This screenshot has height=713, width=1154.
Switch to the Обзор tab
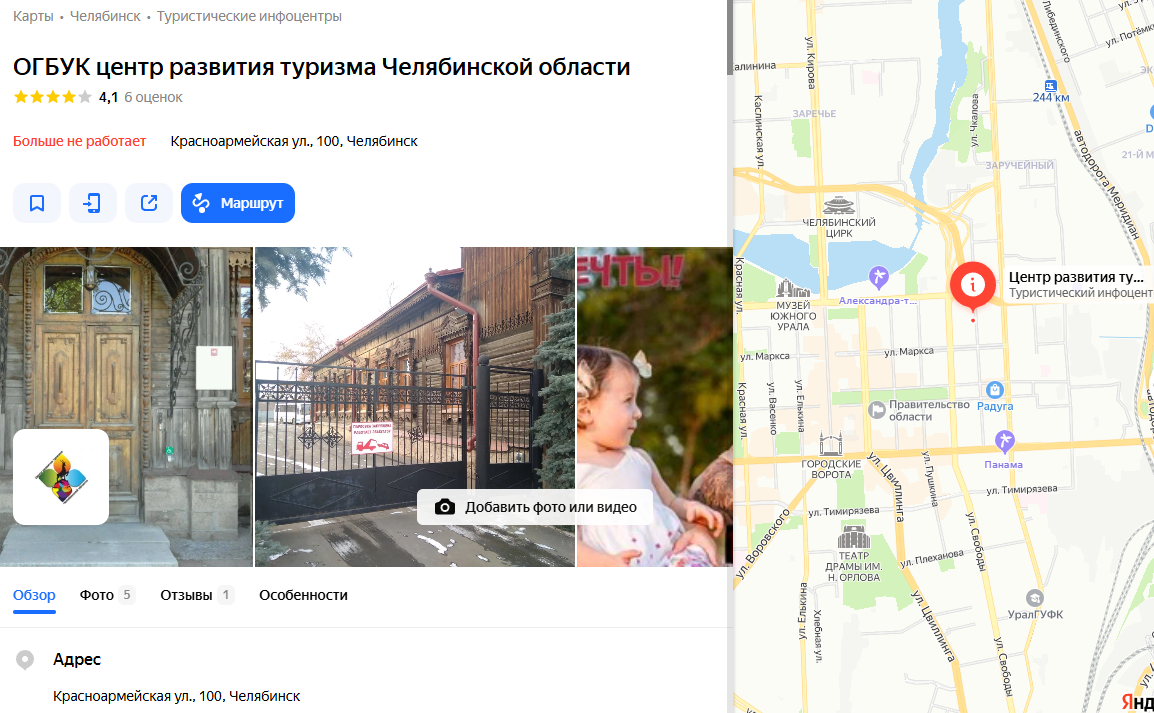(x=34, y=595)
